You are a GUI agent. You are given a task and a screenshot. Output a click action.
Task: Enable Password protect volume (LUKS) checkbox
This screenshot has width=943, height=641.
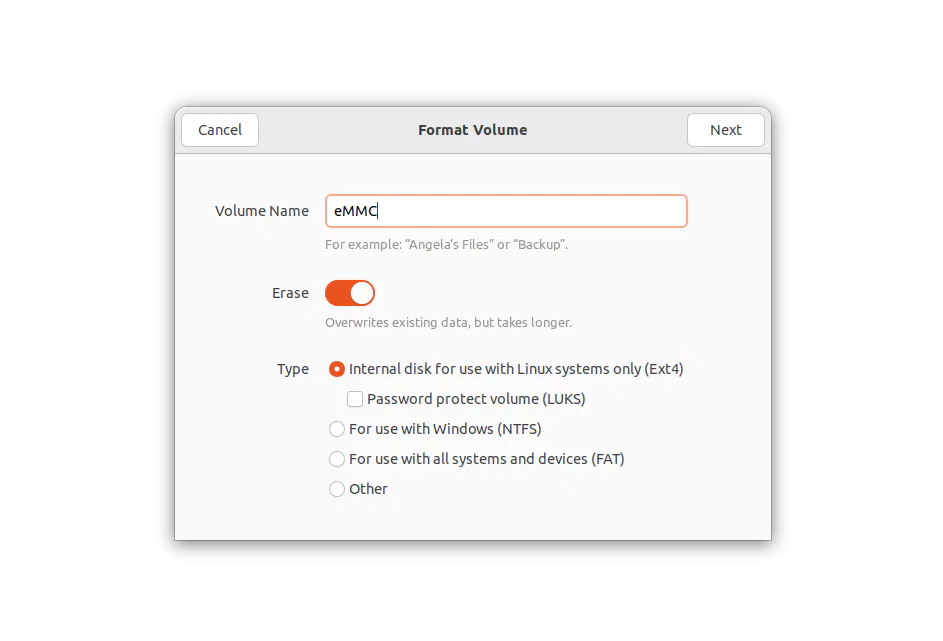coord(355,399)
